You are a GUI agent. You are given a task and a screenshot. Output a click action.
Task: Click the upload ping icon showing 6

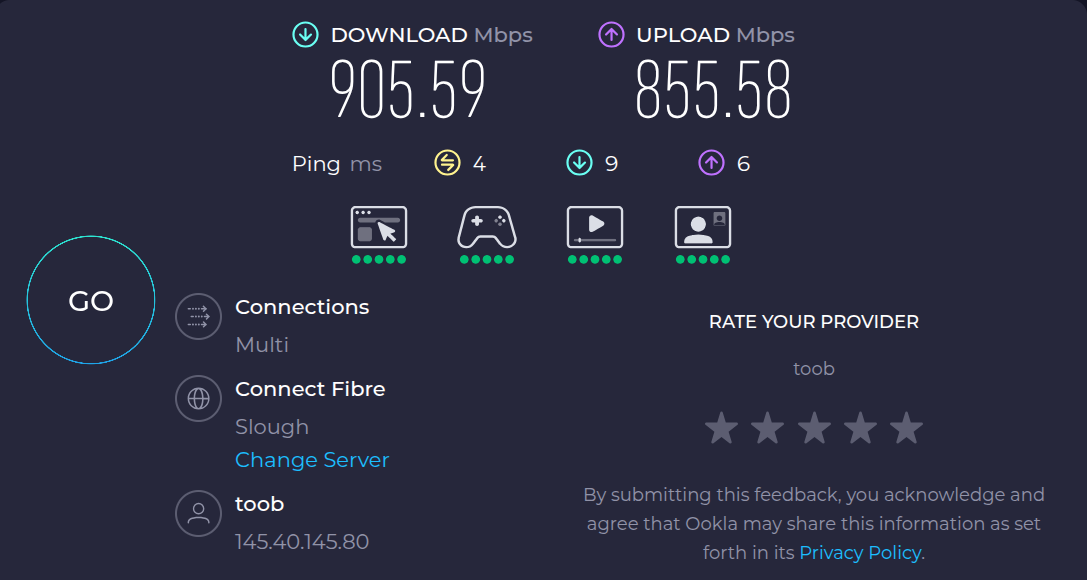click(x=711, y=163)
